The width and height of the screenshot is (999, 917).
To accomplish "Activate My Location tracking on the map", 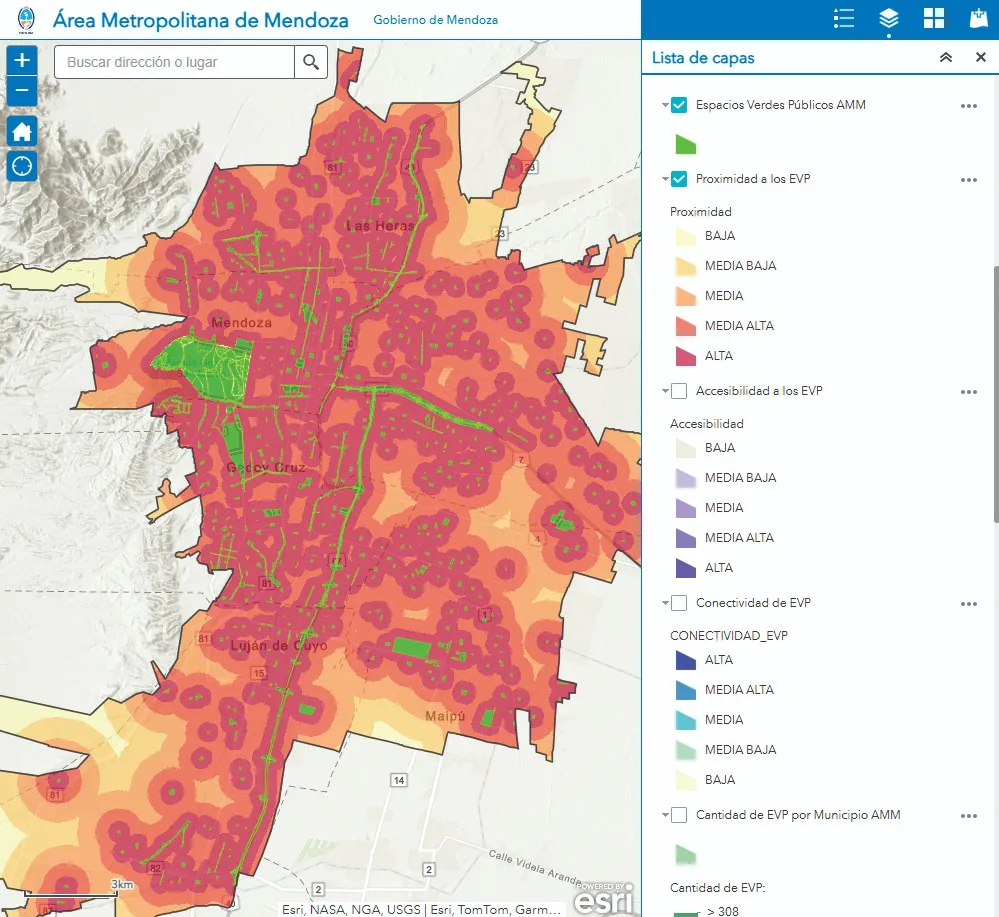I will coord(21,166).
